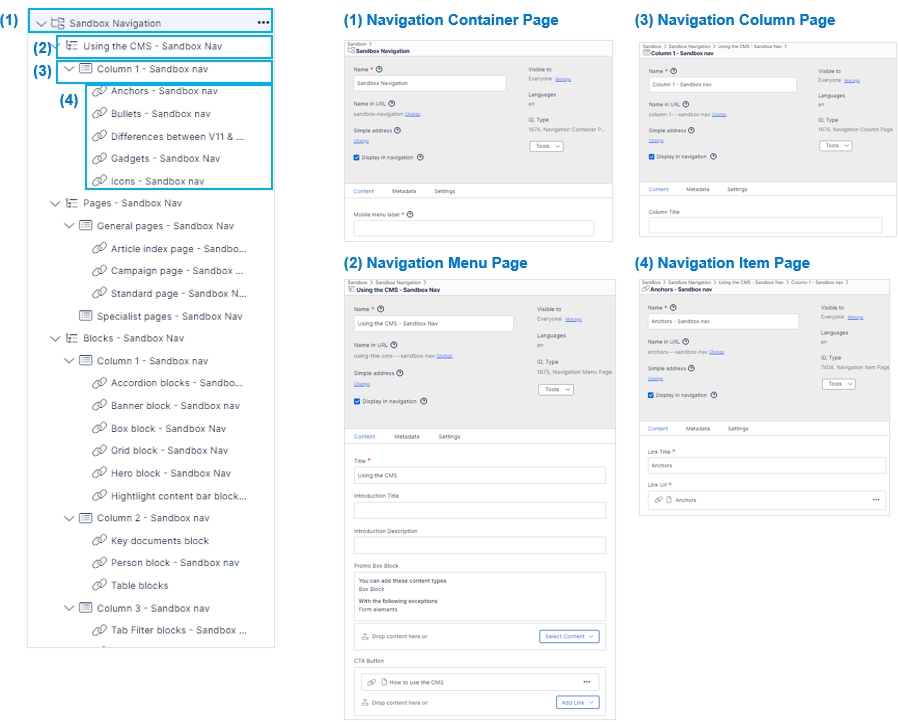Click Change link under sandbox-navigation URL name
Screen dimensions: 899x722
(x=413, y=115)
